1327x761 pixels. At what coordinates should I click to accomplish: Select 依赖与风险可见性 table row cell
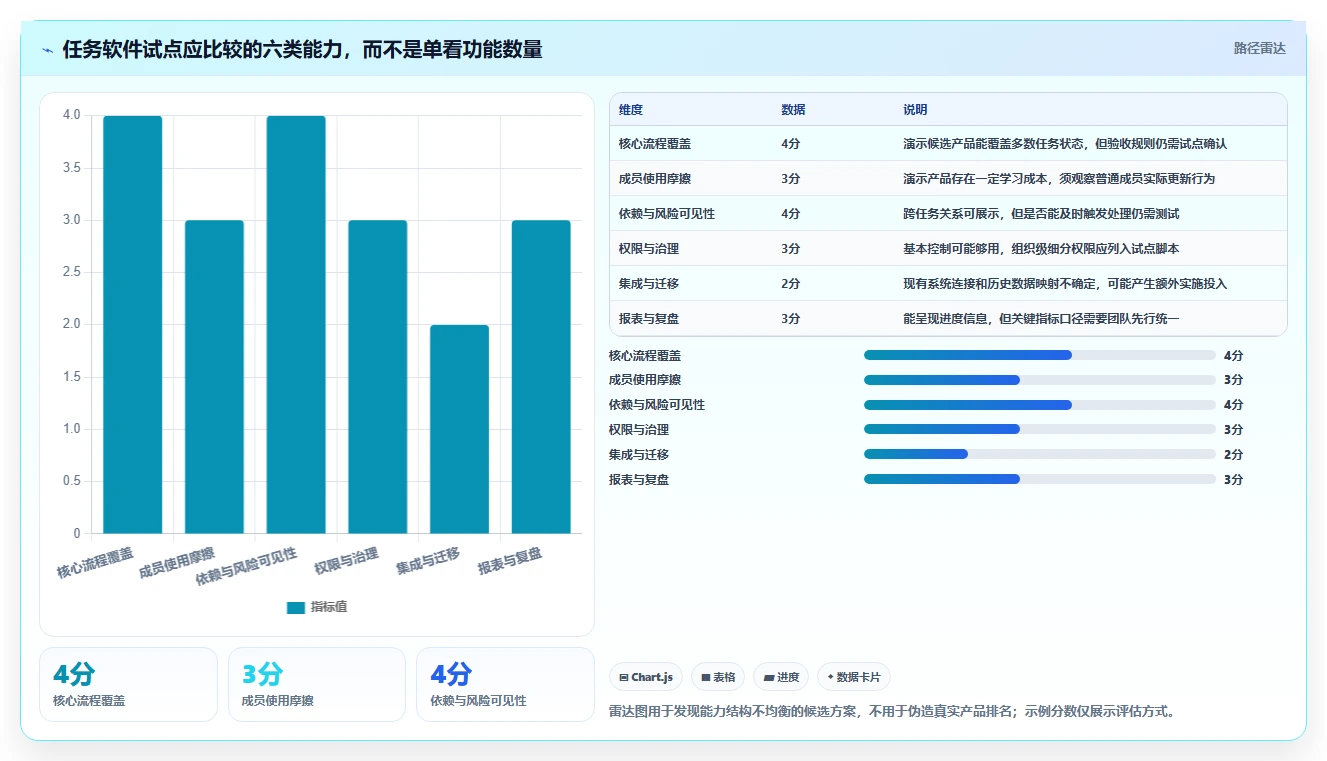tap(667, 214)
